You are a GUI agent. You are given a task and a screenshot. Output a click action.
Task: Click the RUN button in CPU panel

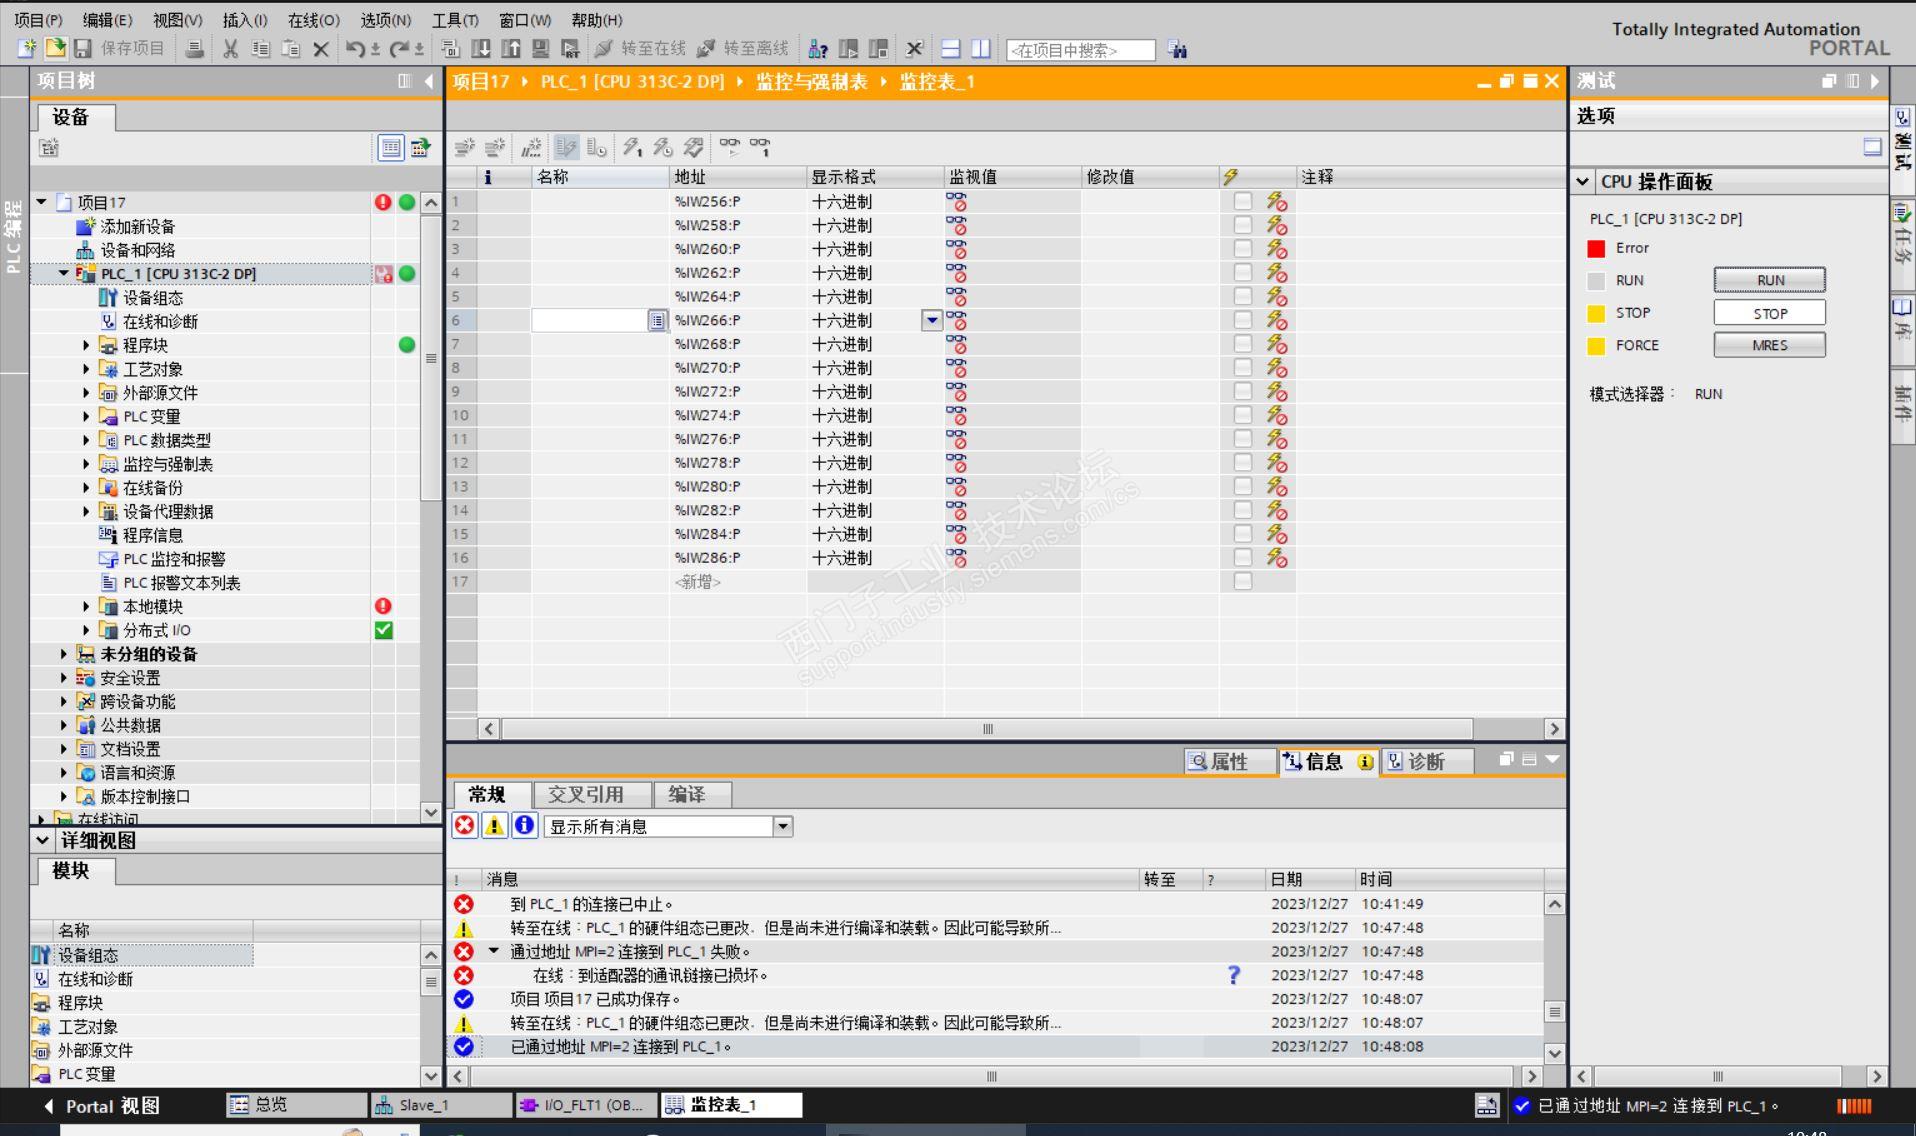pyautogui.click(x=1769, y=280)
